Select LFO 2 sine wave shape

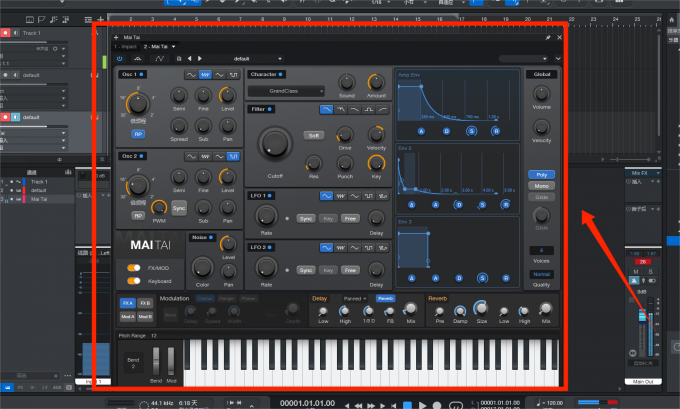[x=326, y=248]
